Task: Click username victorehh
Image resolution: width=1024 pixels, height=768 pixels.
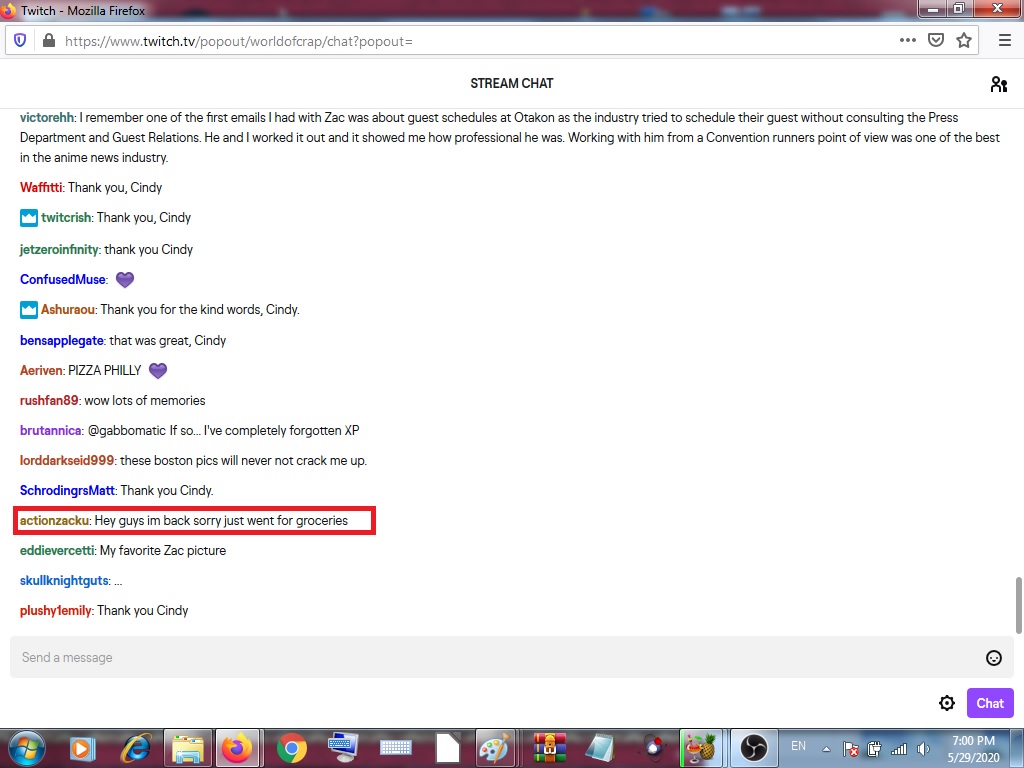Action: [x=47, y=118]
